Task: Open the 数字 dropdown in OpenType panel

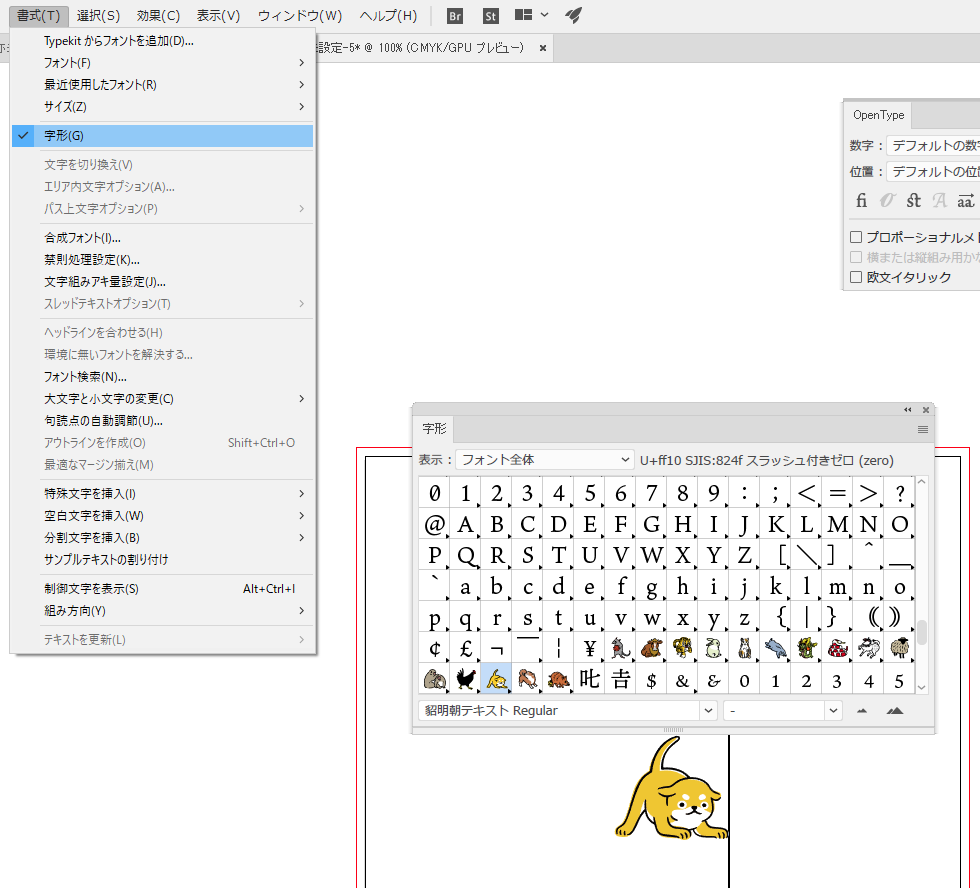Action: click(933, 146)
